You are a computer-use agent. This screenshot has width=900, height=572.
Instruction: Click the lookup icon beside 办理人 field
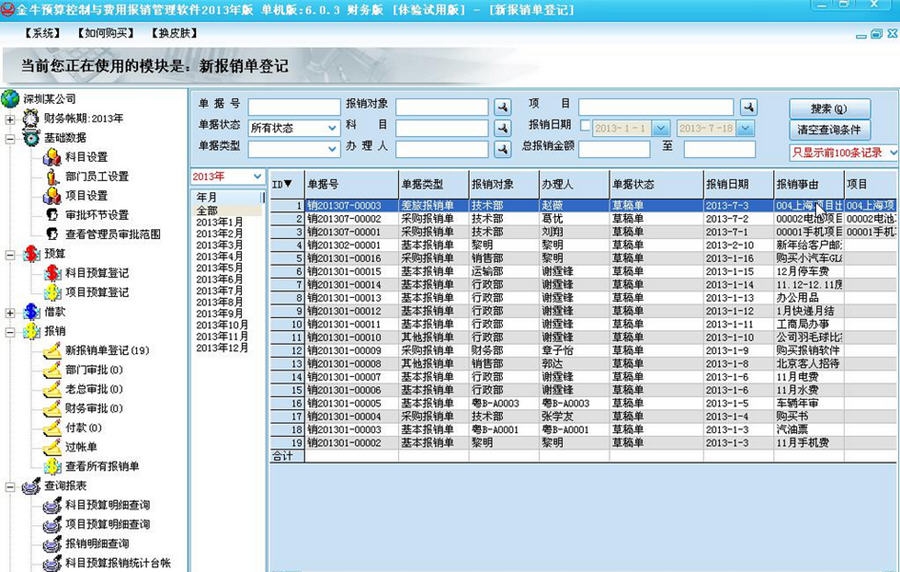[503, 149]
